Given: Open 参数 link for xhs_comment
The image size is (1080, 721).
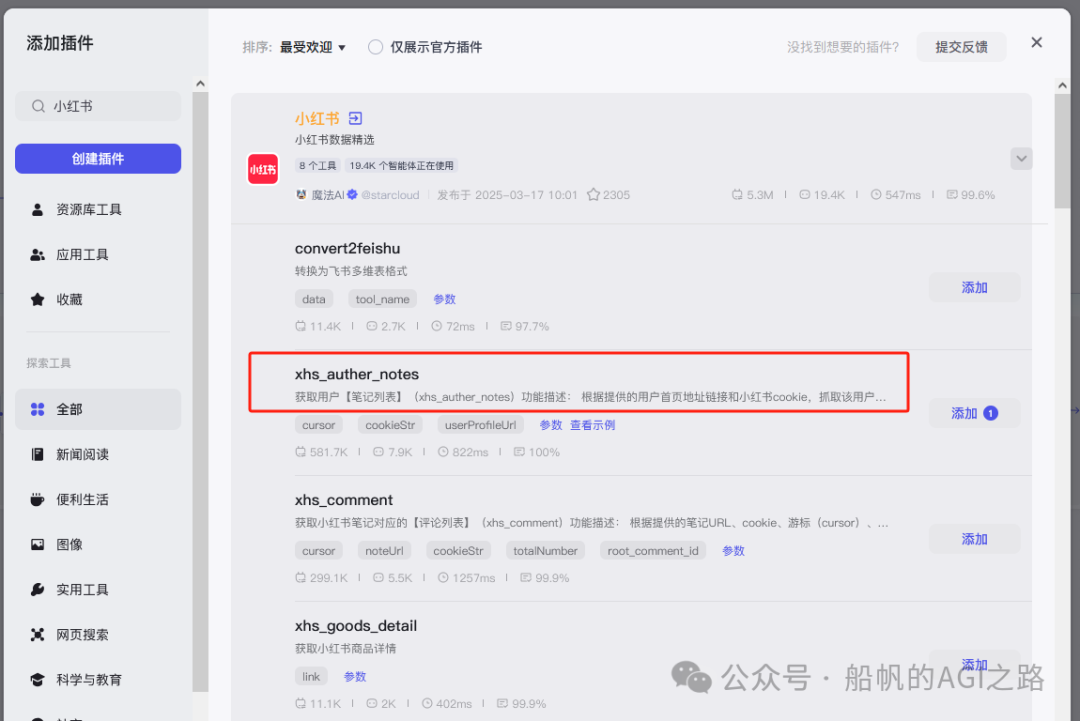Looking at the screenshot, I should click(x=733, y=551).
